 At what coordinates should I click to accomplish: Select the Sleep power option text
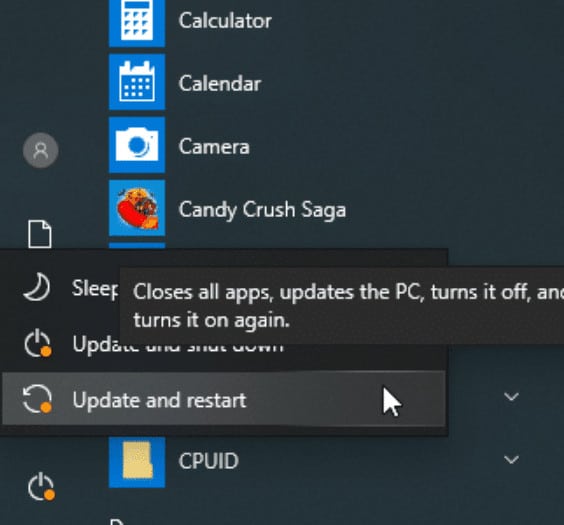click(95, 288)
